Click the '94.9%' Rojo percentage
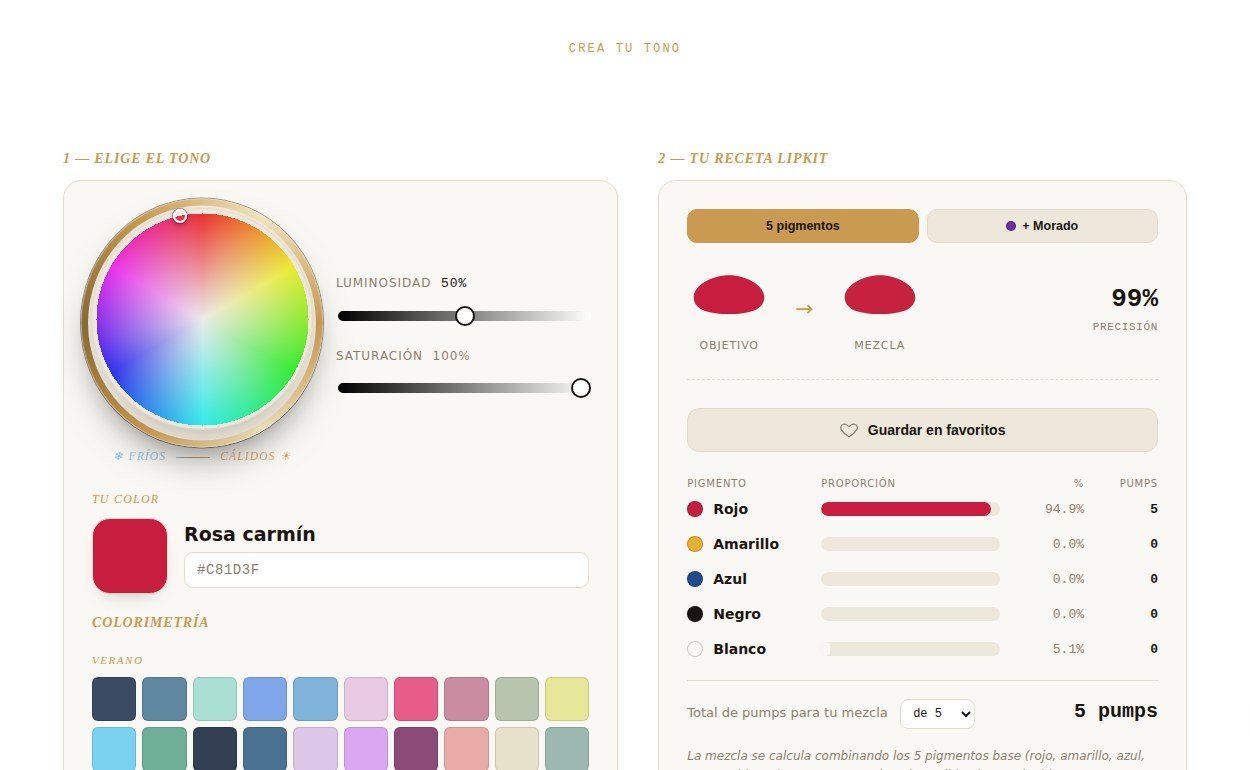The height and width of the screenshot is (770, 1250). point(1064,509)
